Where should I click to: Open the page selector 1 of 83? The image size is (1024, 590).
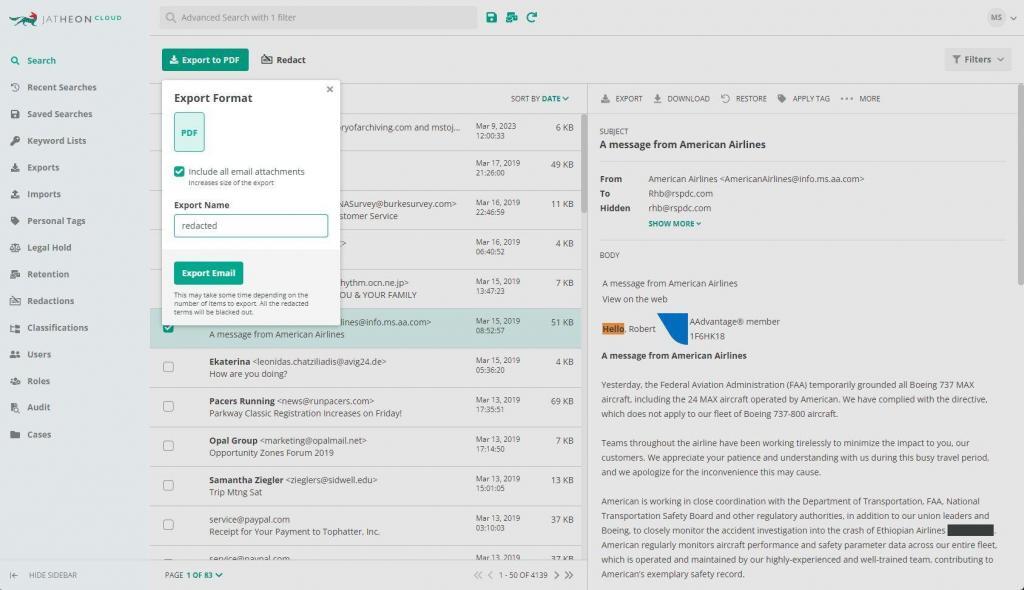pos(193,575)
